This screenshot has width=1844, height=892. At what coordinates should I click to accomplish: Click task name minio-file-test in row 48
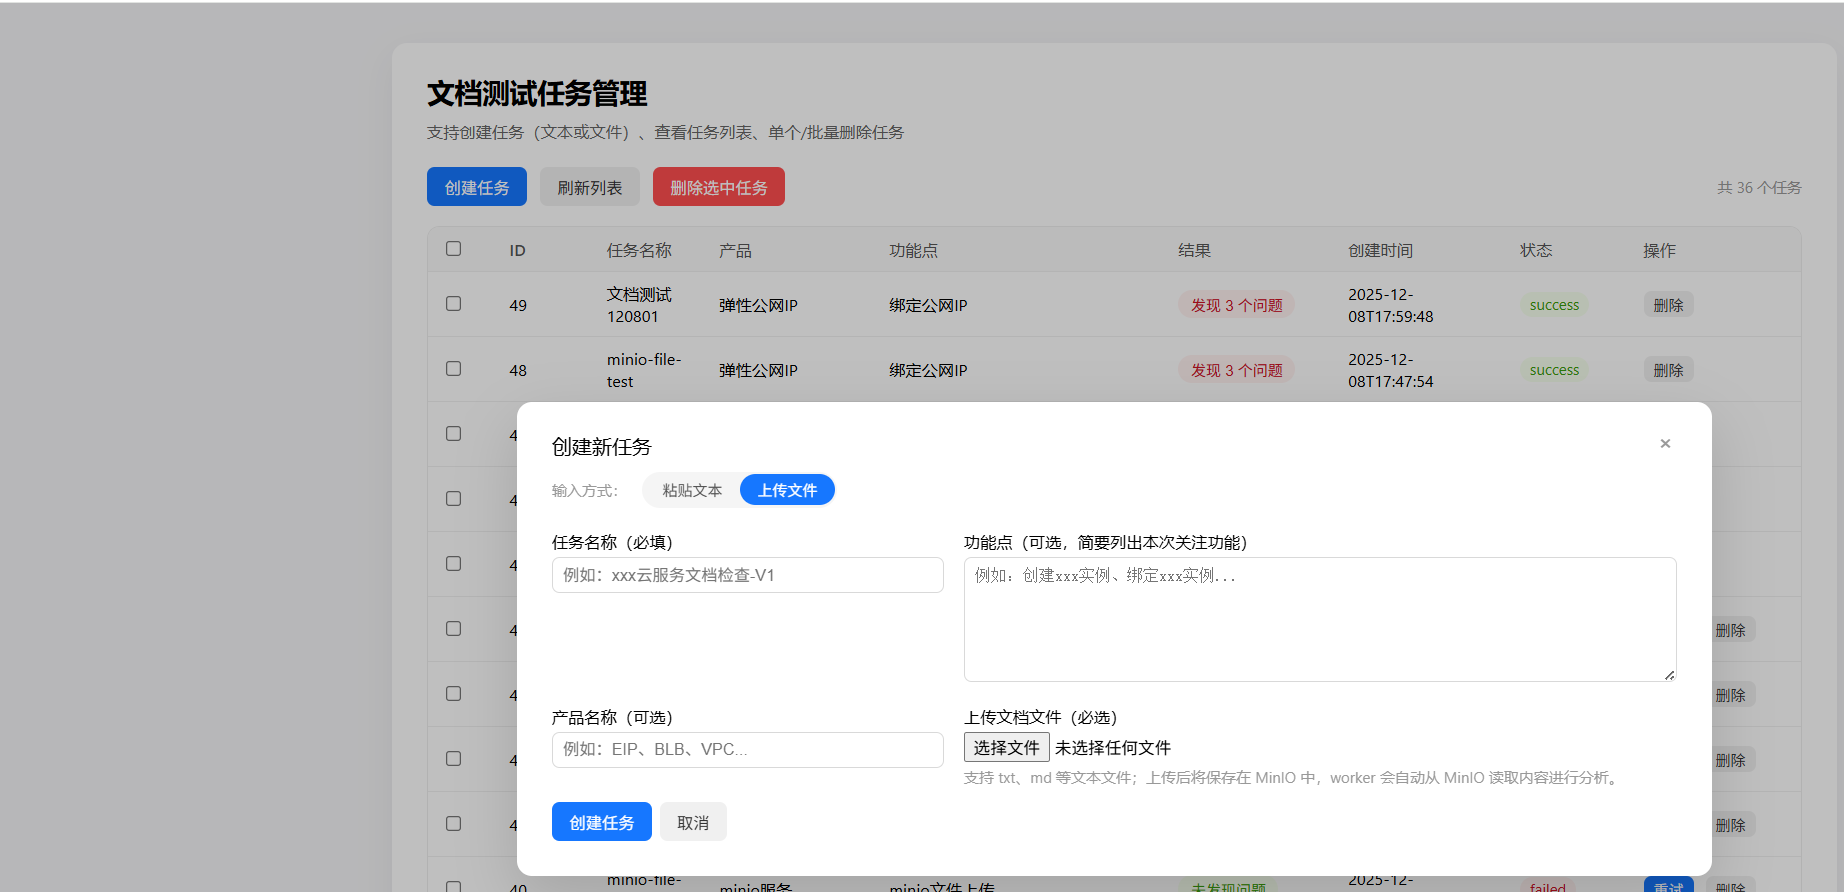coord(644,370)
